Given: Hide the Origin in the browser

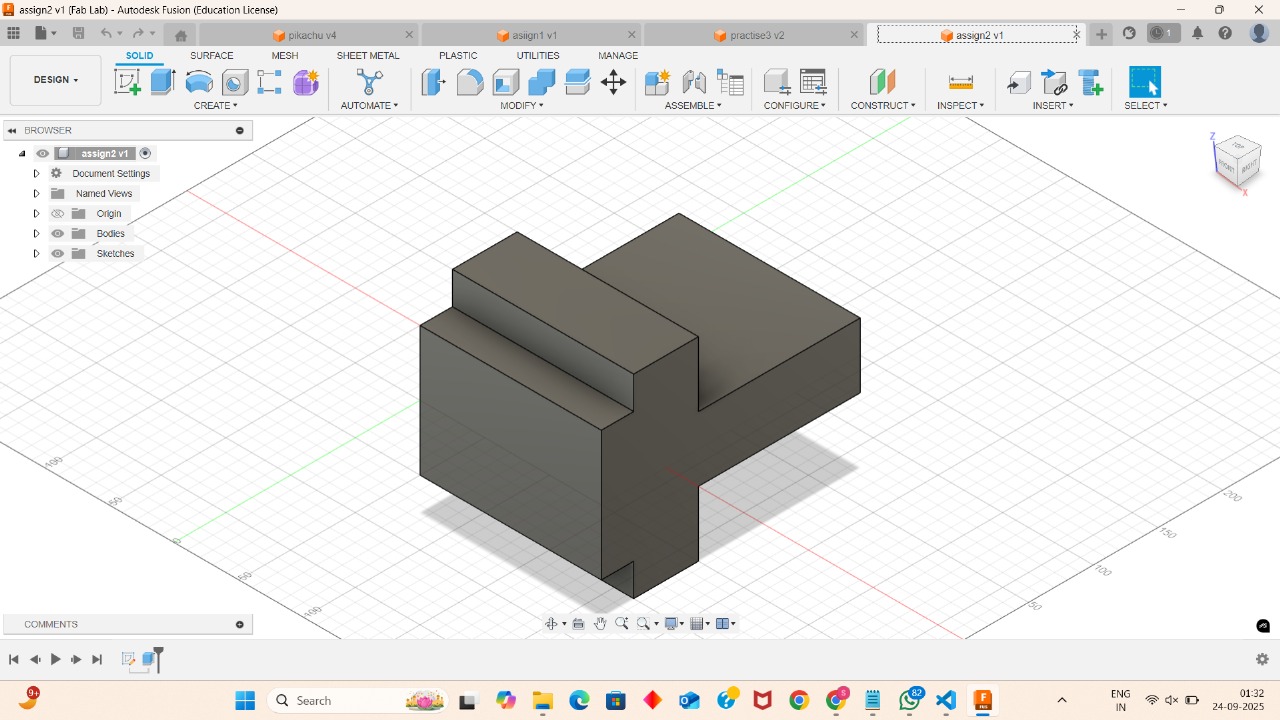Looking at the screenshot, I should pos(57,213).
